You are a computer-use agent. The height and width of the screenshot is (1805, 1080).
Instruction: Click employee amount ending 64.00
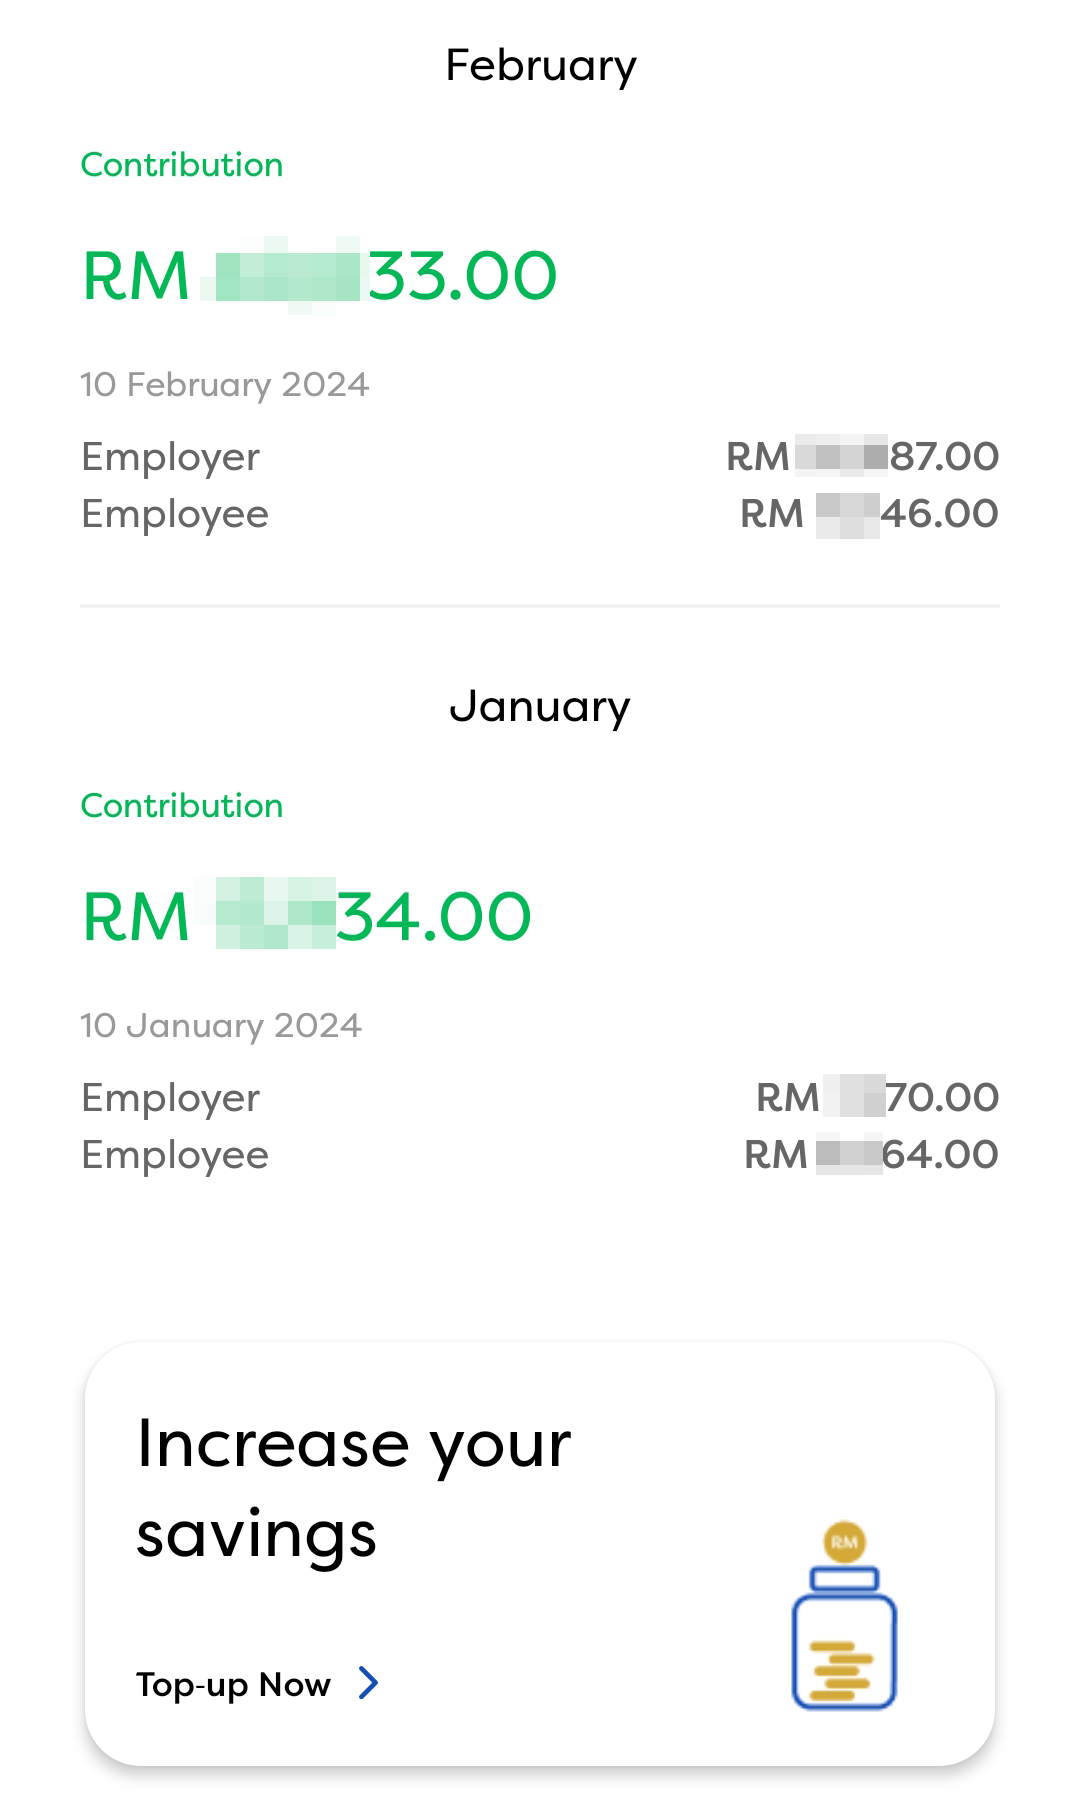coord(871,1155)
